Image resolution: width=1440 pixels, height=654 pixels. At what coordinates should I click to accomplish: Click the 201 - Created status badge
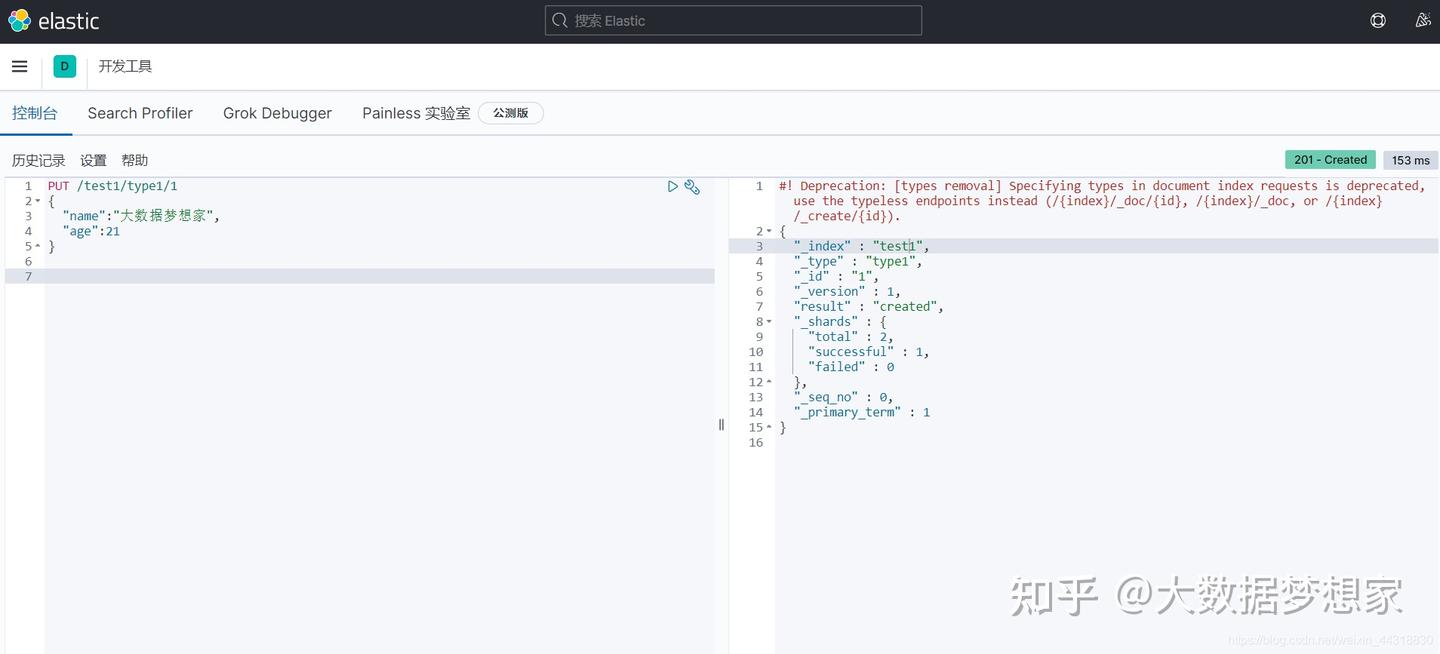click(1330, 159)
